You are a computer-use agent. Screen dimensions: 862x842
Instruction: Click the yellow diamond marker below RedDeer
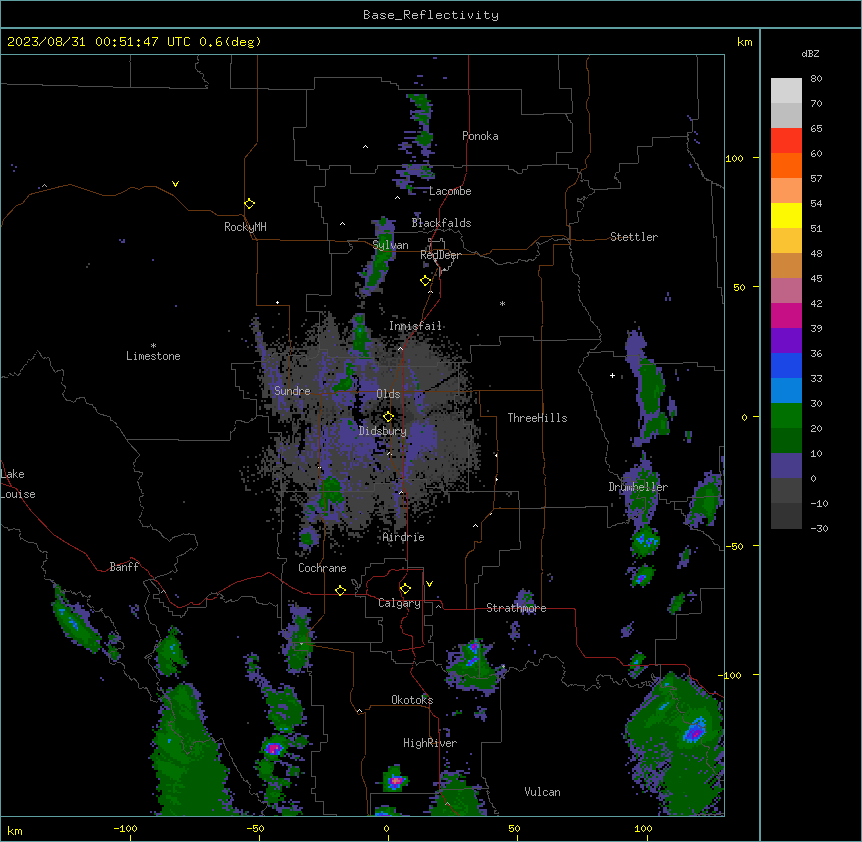point(426,281)
